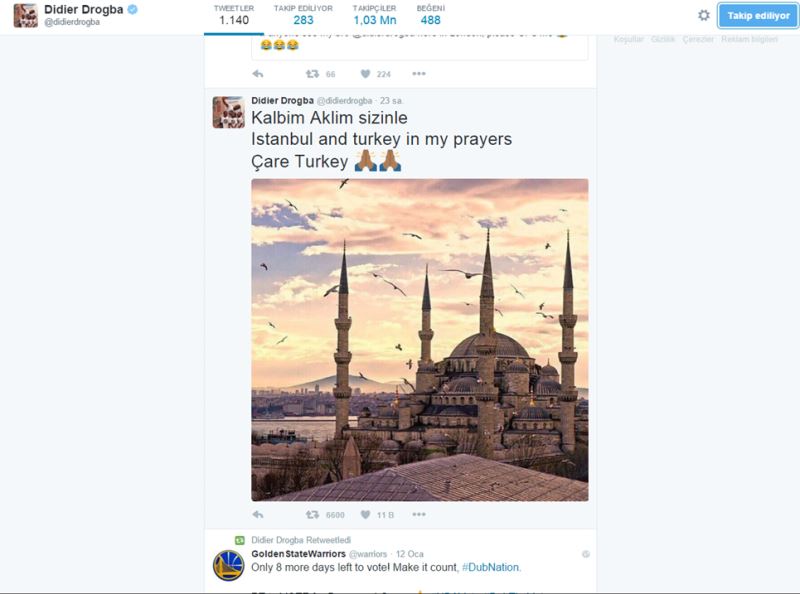Click Didier Drogba's tweet avatar

229,112
